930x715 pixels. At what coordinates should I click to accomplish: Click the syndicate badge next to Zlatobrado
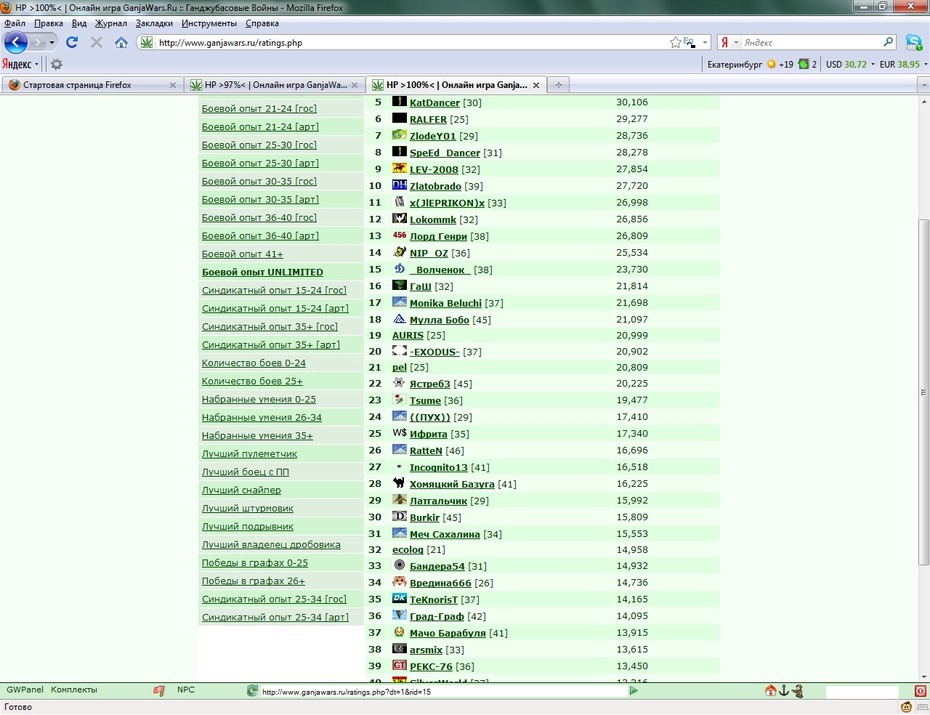(x=399, y=186)
